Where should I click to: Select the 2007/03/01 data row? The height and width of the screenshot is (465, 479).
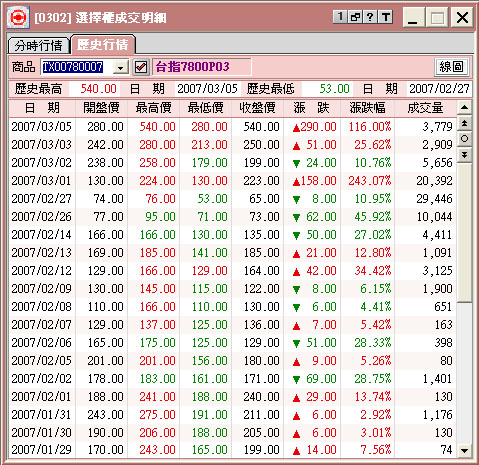(x=232, y=181)
